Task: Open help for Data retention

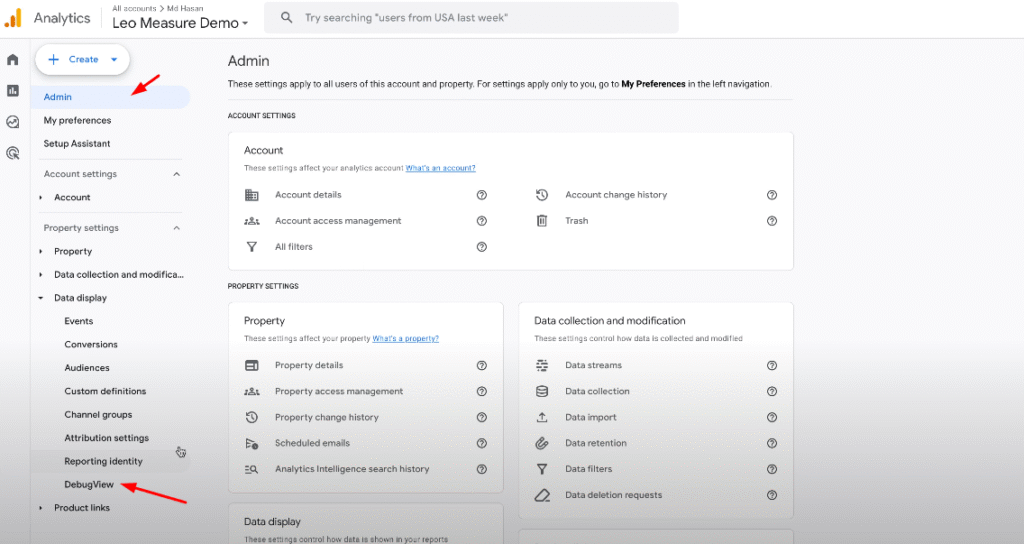Action: coord(771,443)
